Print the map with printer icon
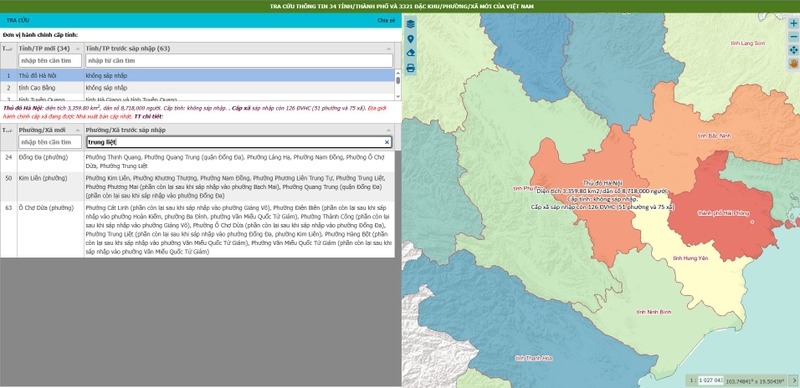 (411, 68)
